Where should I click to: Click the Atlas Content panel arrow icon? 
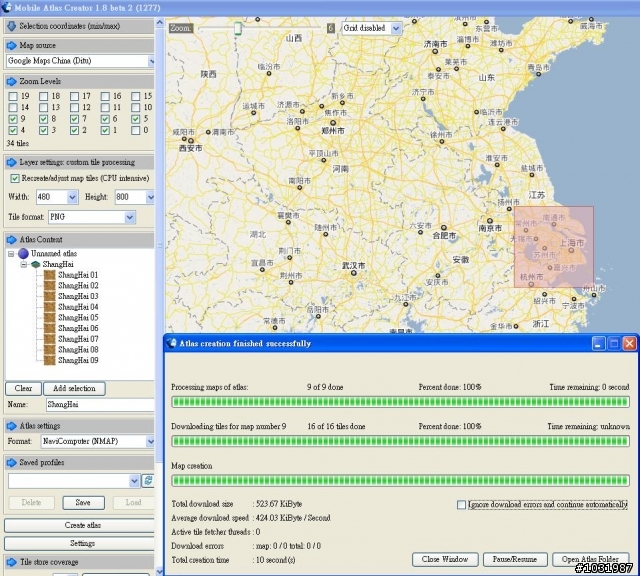click(x=11, y=240)
